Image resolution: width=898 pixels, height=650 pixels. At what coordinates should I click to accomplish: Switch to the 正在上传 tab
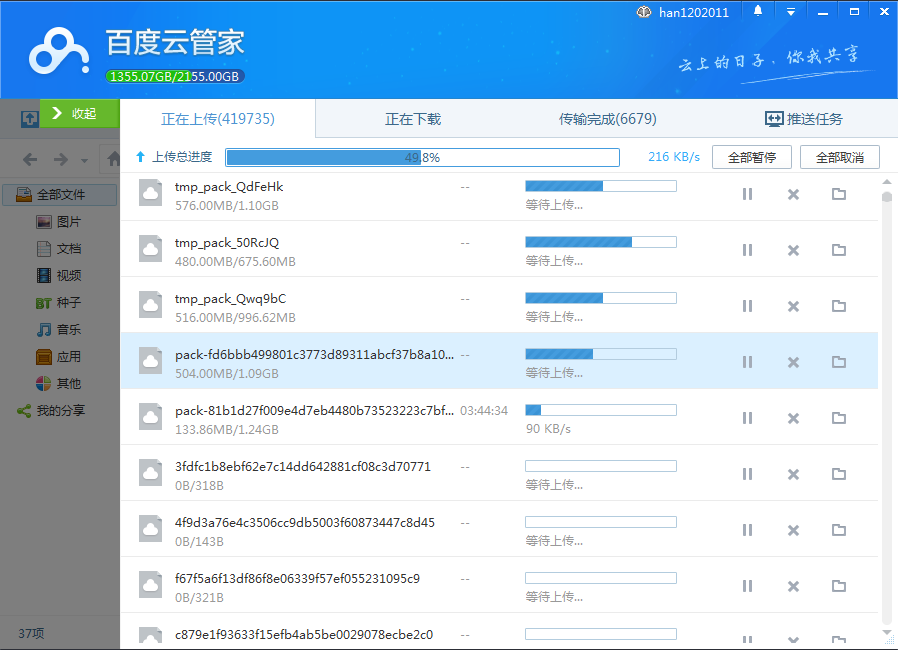click(218, 119)
